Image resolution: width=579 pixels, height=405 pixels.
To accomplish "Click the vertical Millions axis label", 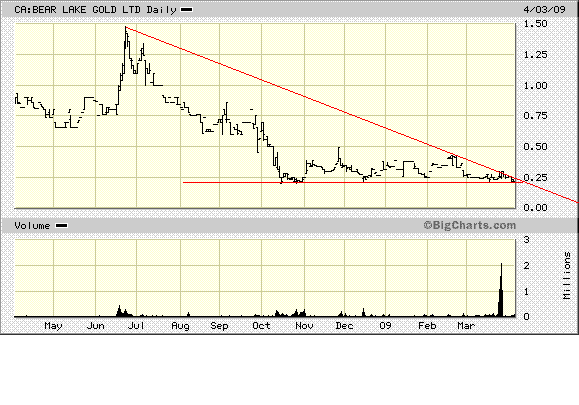I will click(566, 275).
